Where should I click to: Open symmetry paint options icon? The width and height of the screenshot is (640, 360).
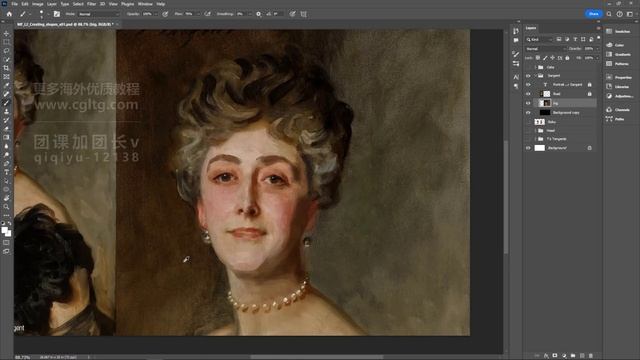304,14
